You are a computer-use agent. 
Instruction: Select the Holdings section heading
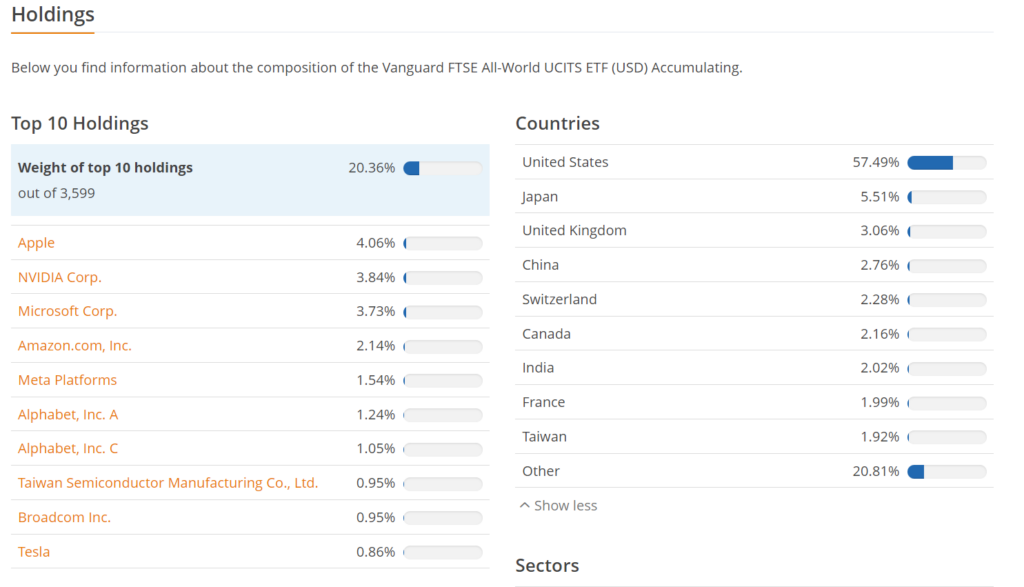point(52,16)
